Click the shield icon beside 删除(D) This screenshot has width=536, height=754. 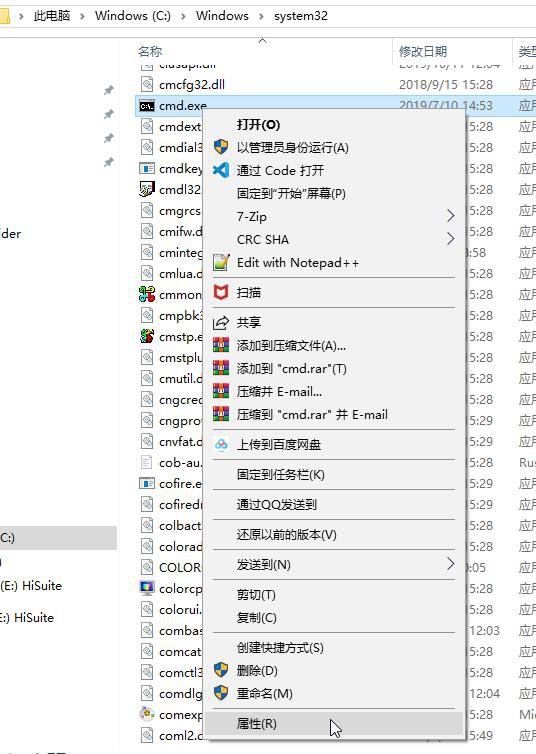tap(221, 670)
